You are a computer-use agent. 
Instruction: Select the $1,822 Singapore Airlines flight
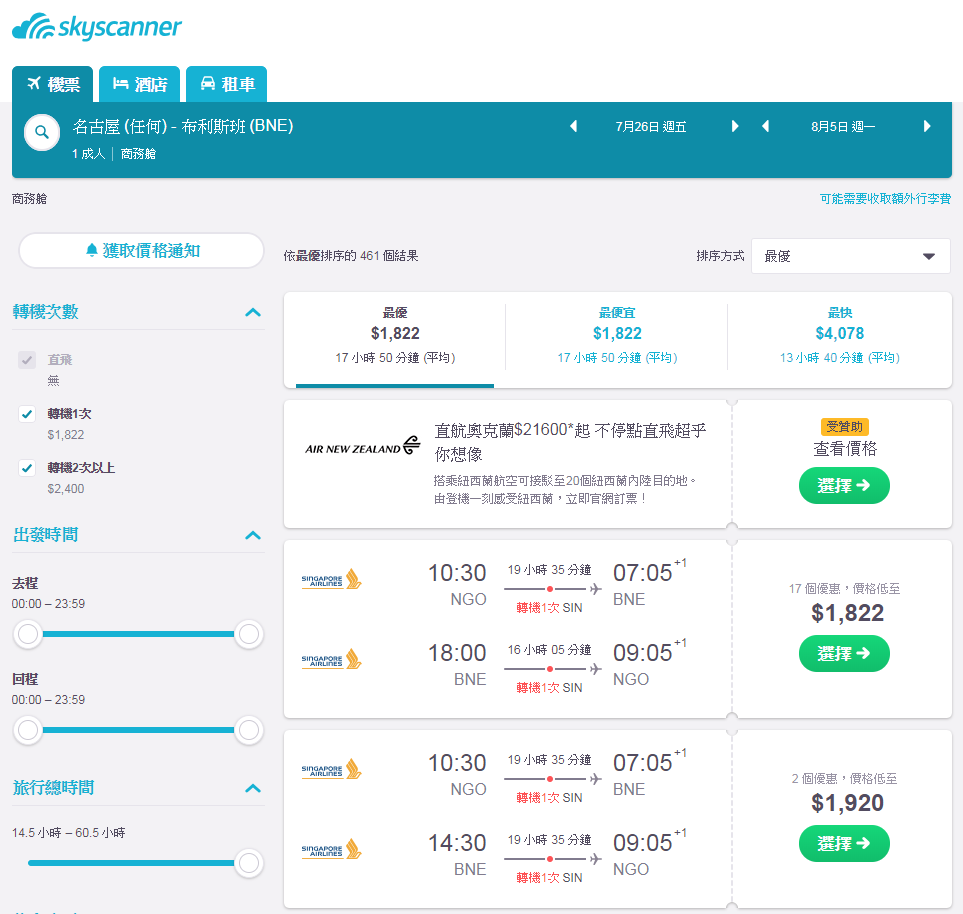[844, 654]
